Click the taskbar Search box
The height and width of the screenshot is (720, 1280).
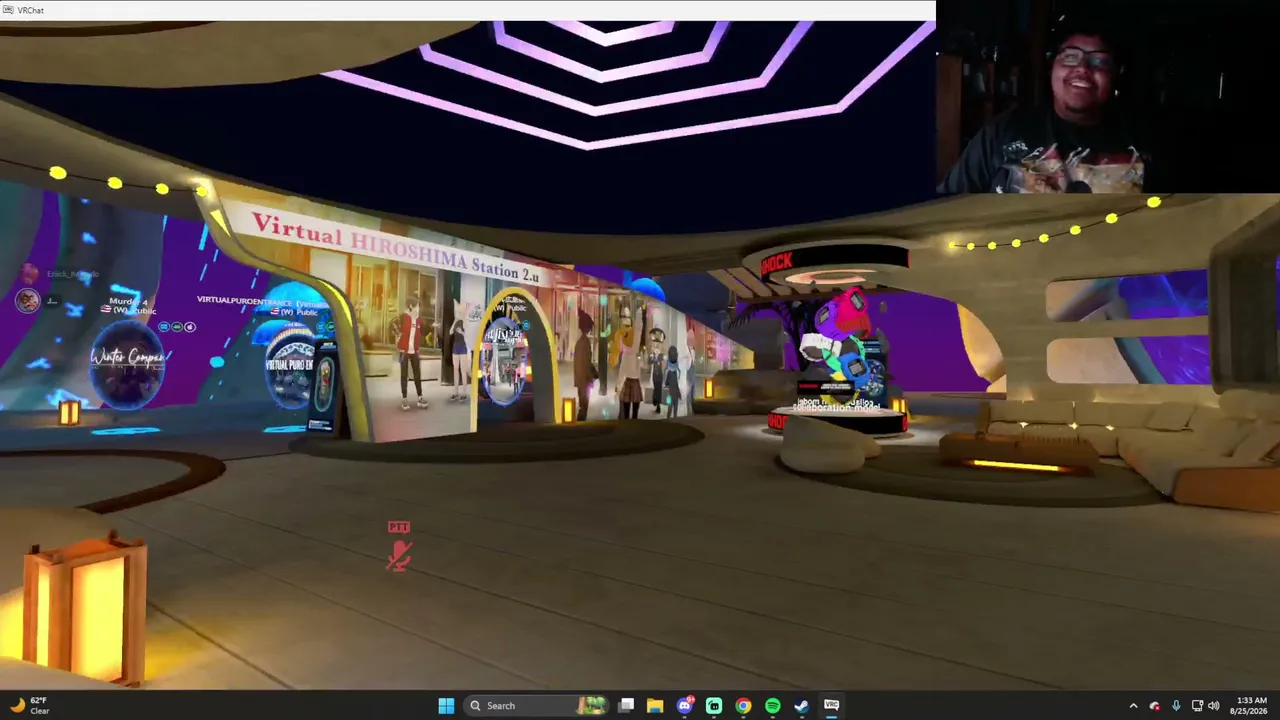[x=537, y=705]
